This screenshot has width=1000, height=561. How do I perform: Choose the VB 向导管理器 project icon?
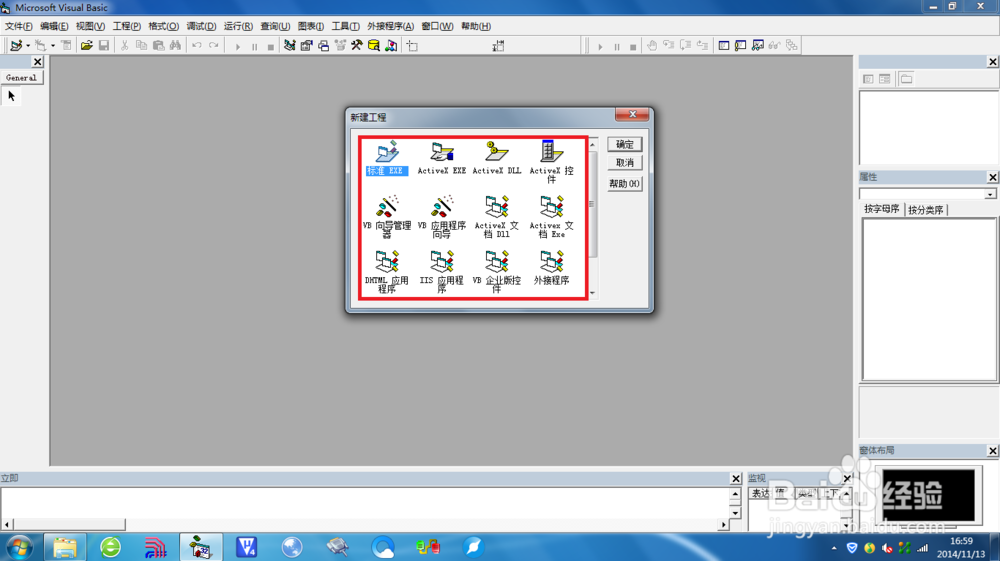pyautogui.click(x=386, y=217)
